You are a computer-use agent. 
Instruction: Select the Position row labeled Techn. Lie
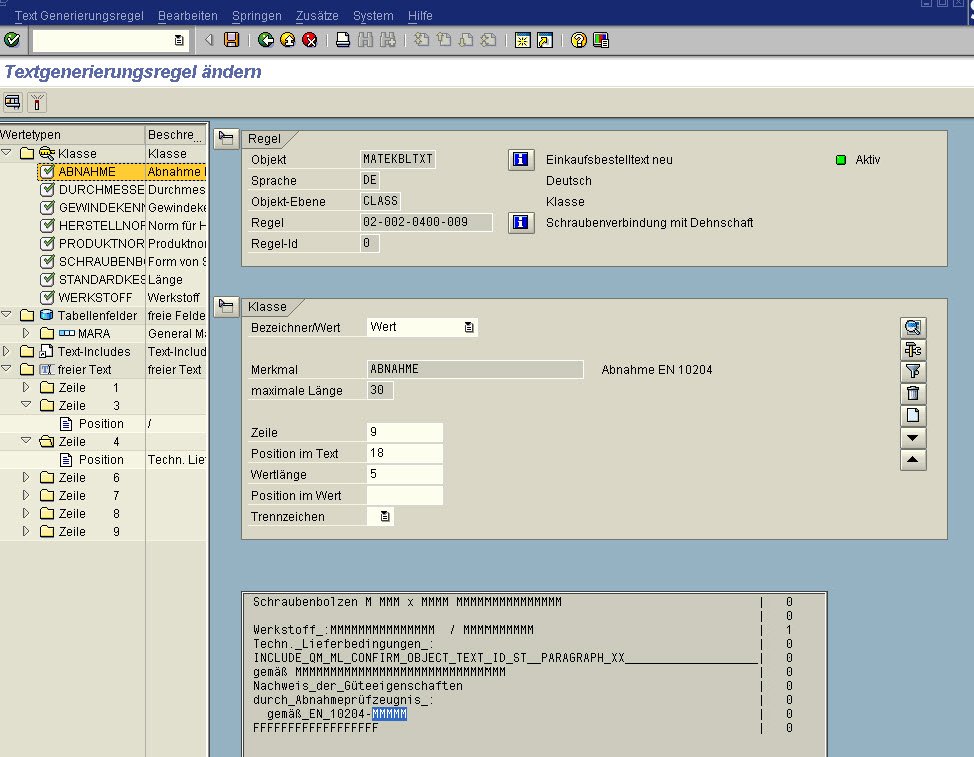[x=103, y=460]
